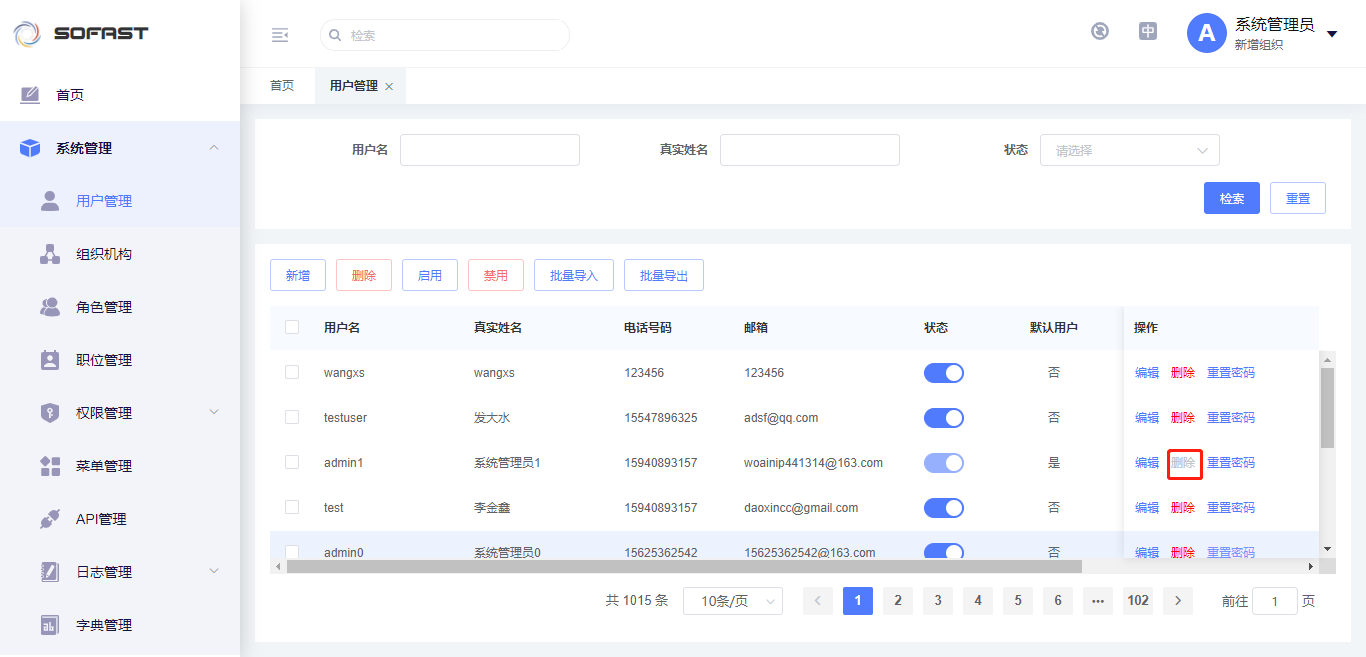Click the sidebar collapse menu icon
Screen dimensions: 1366x657
(x=280, y=35)
